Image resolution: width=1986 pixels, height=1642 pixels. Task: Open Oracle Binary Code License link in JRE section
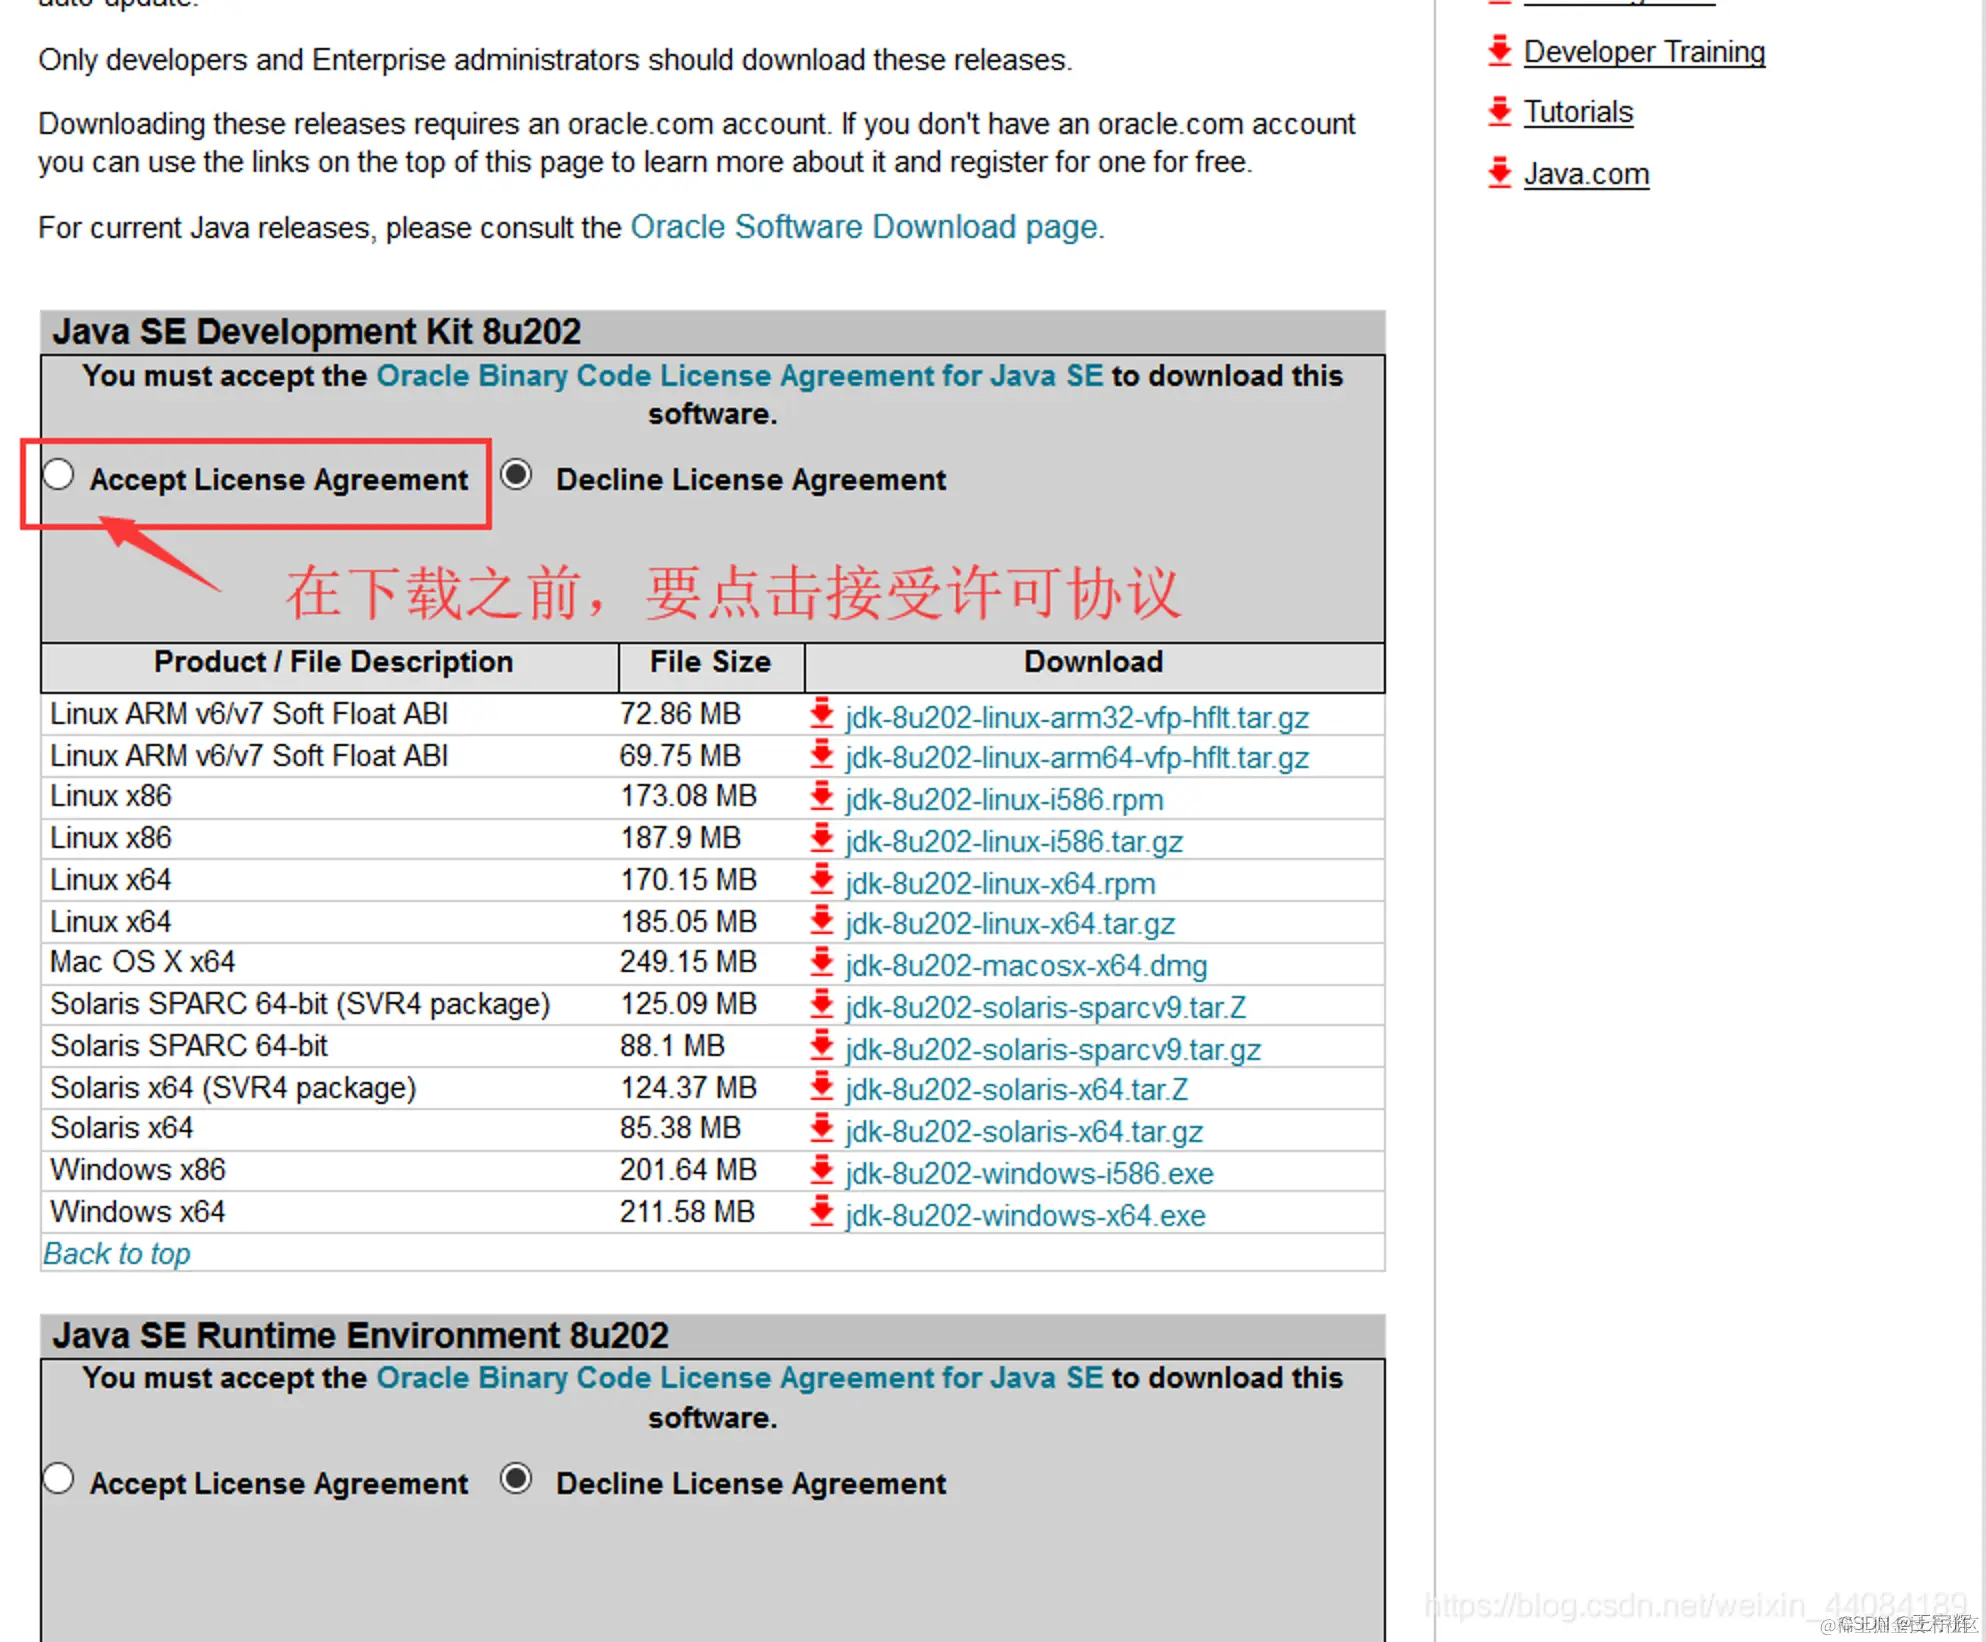739,1378
